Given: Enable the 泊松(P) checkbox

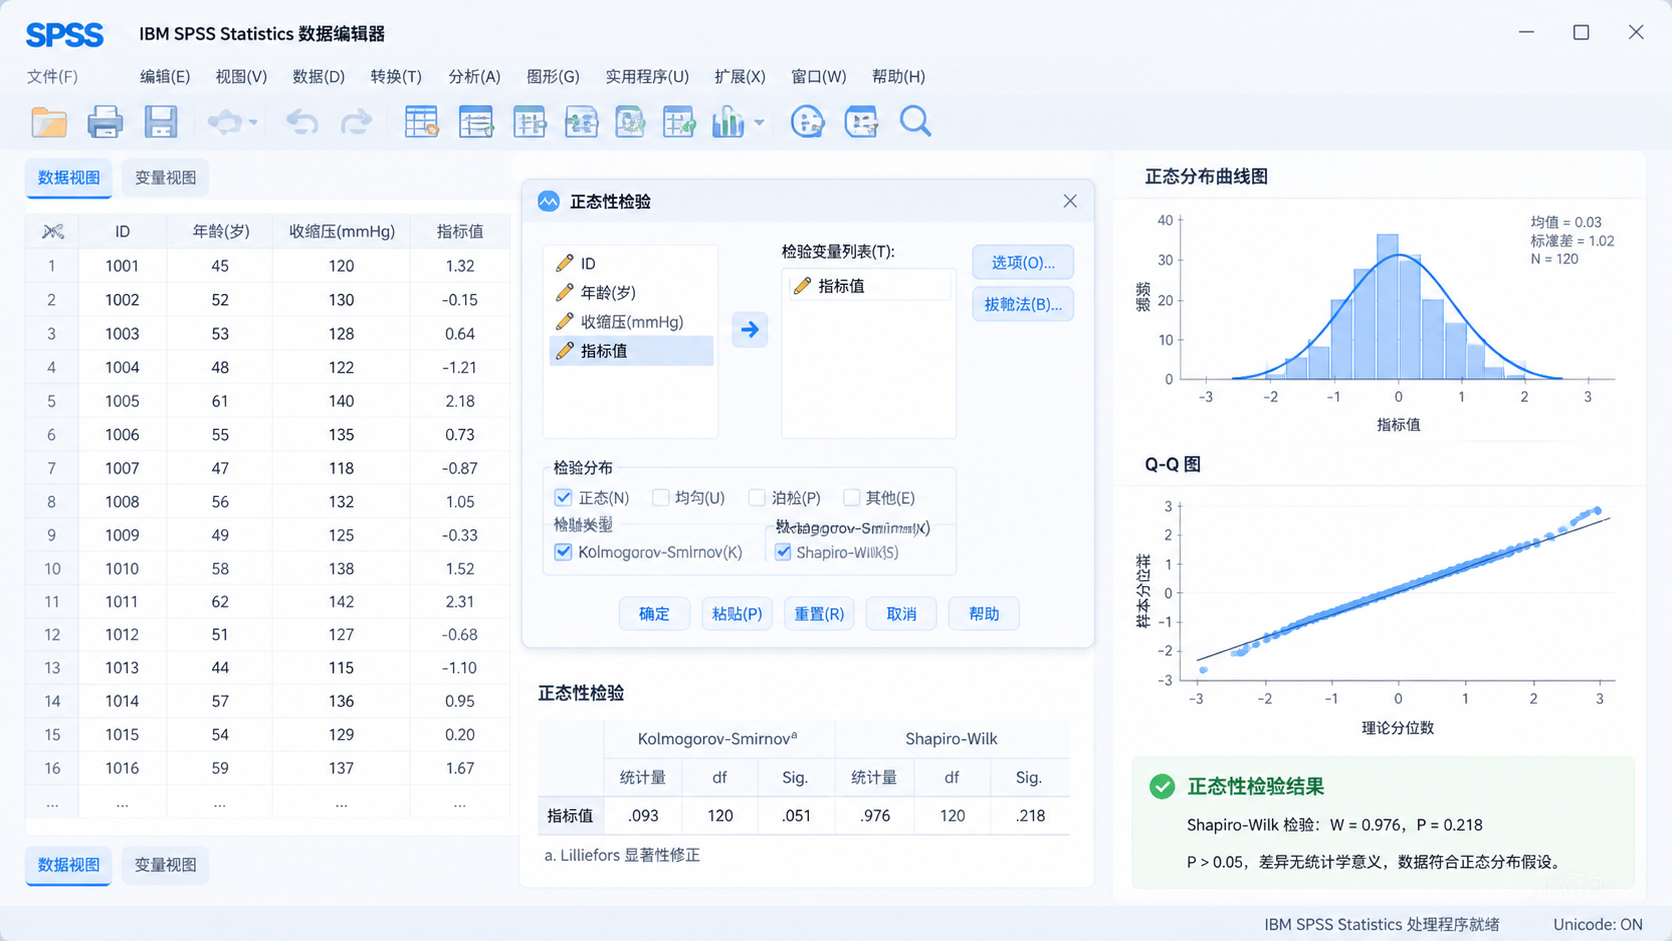Looking at the screenshot, I should pyautogui.click(x=757, y=497).
